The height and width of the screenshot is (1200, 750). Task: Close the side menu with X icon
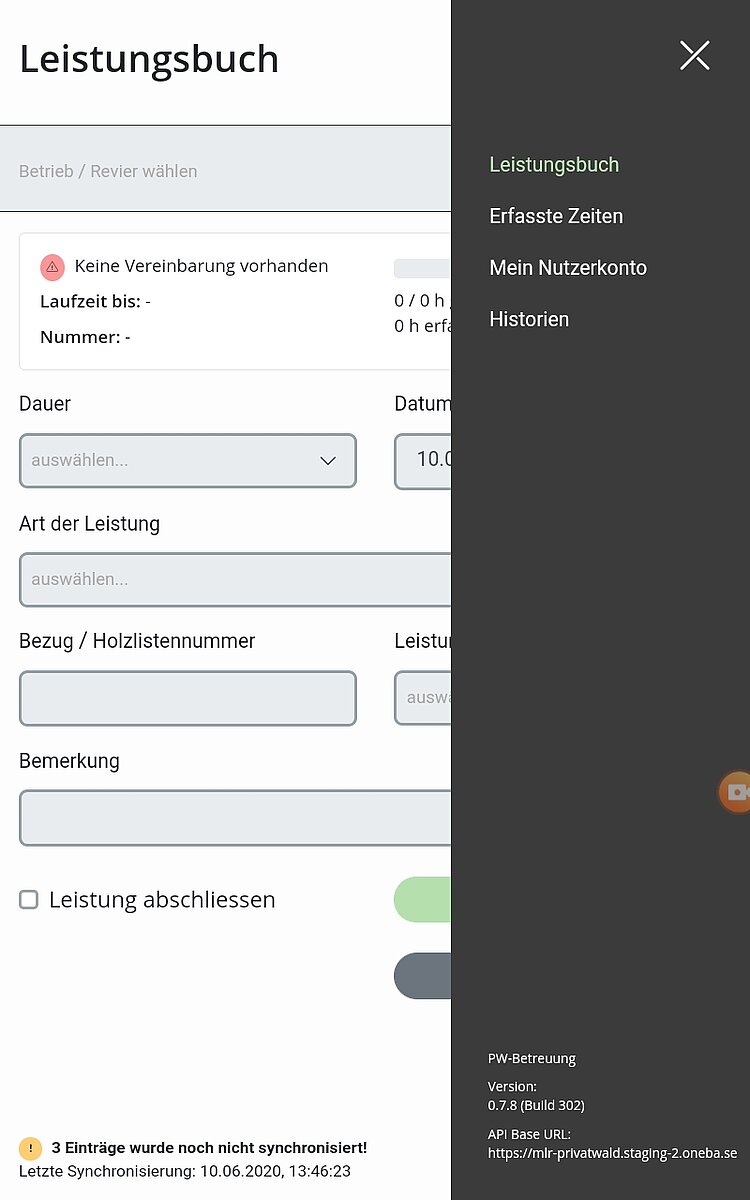694,56
